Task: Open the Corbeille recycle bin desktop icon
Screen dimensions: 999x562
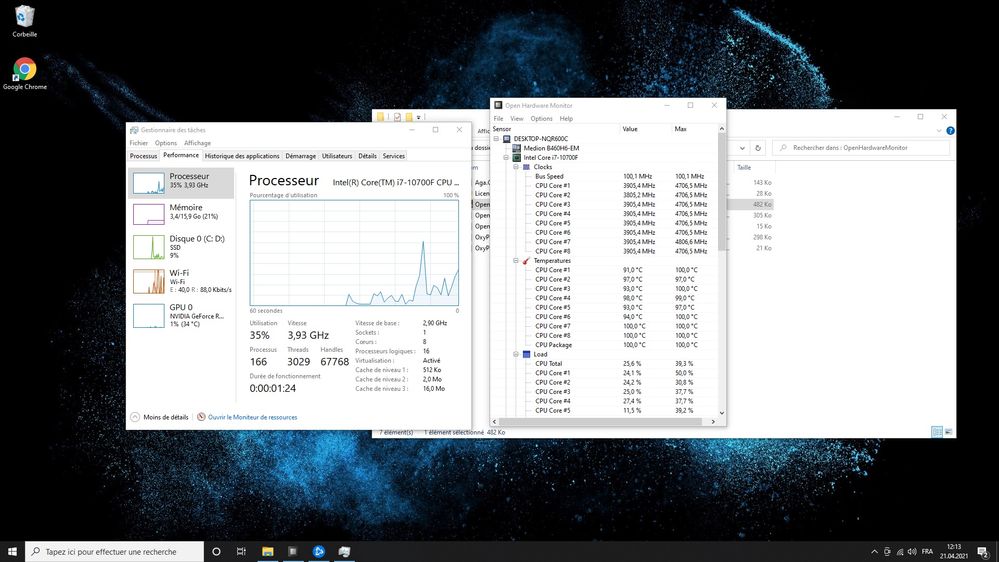Action: tap(24, 20)
